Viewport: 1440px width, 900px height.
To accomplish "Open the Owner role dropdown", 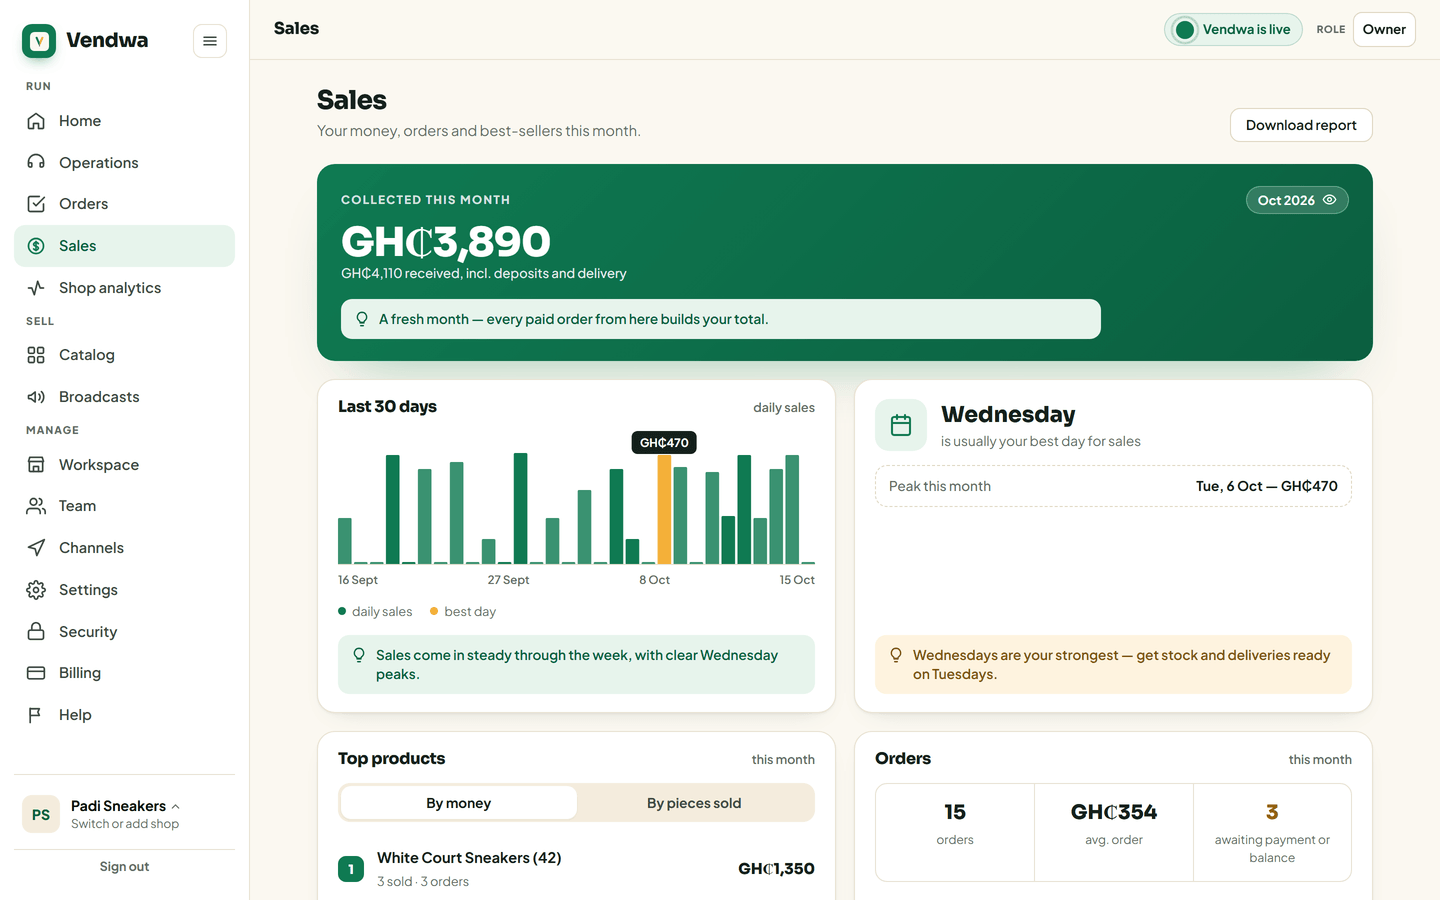I will tap(1384, 30).
